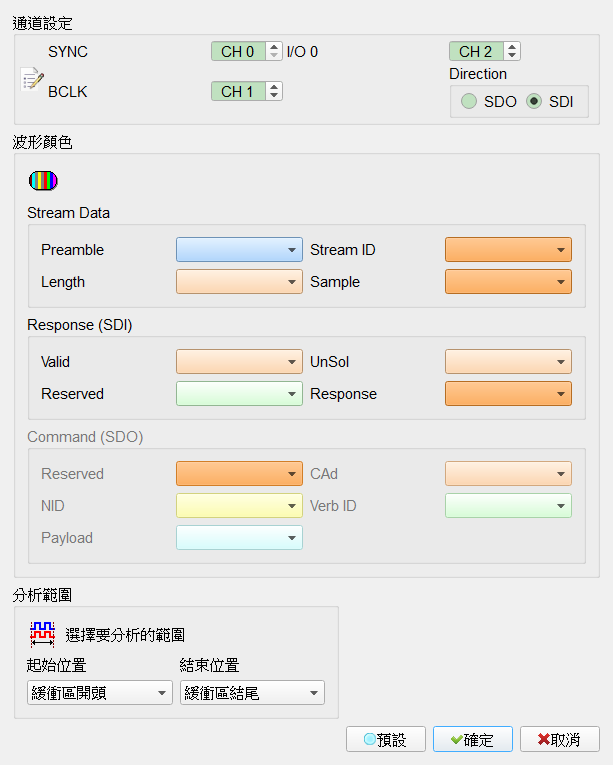Click the 取消 cancel button
Image resolution: width=613 pixels, height=765 pixels.
point(559,740)
